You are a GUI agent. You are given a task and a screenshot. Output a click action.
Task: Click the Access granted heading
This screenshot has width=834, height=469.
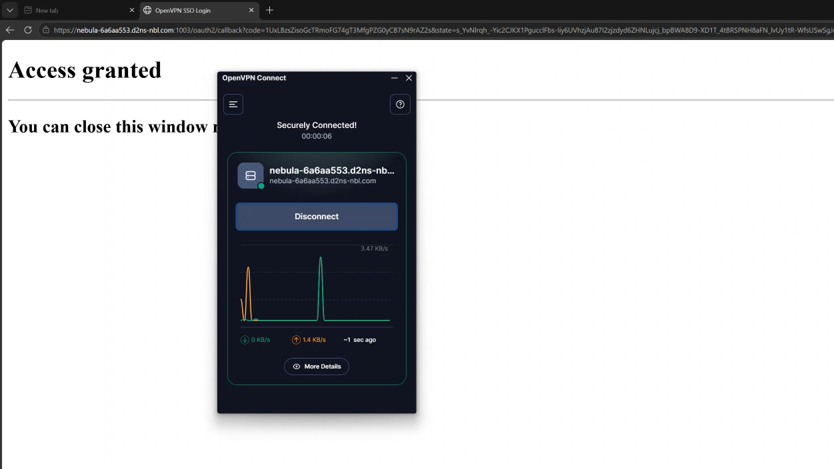pos(85,71)
